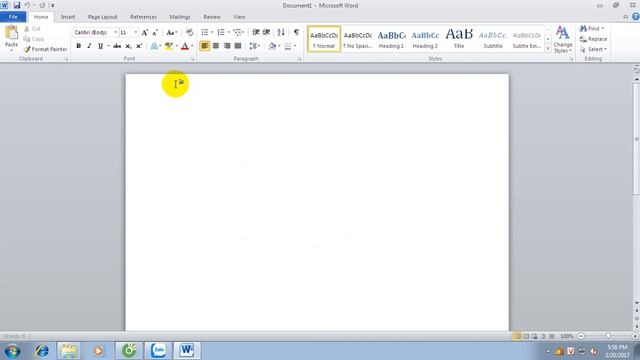Open the Windows Start menu
The image size is (640, 360).
12,351
